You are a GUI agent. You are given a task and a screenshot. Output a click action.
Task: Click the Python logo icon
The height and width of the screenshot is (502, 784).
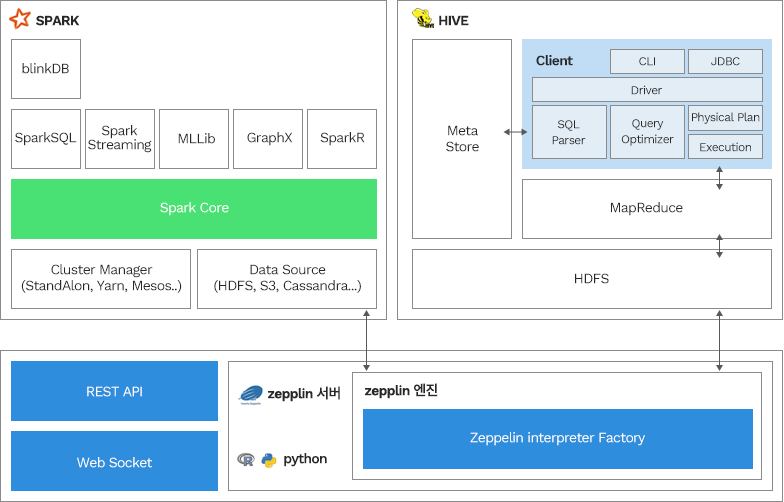pos(269,460)
